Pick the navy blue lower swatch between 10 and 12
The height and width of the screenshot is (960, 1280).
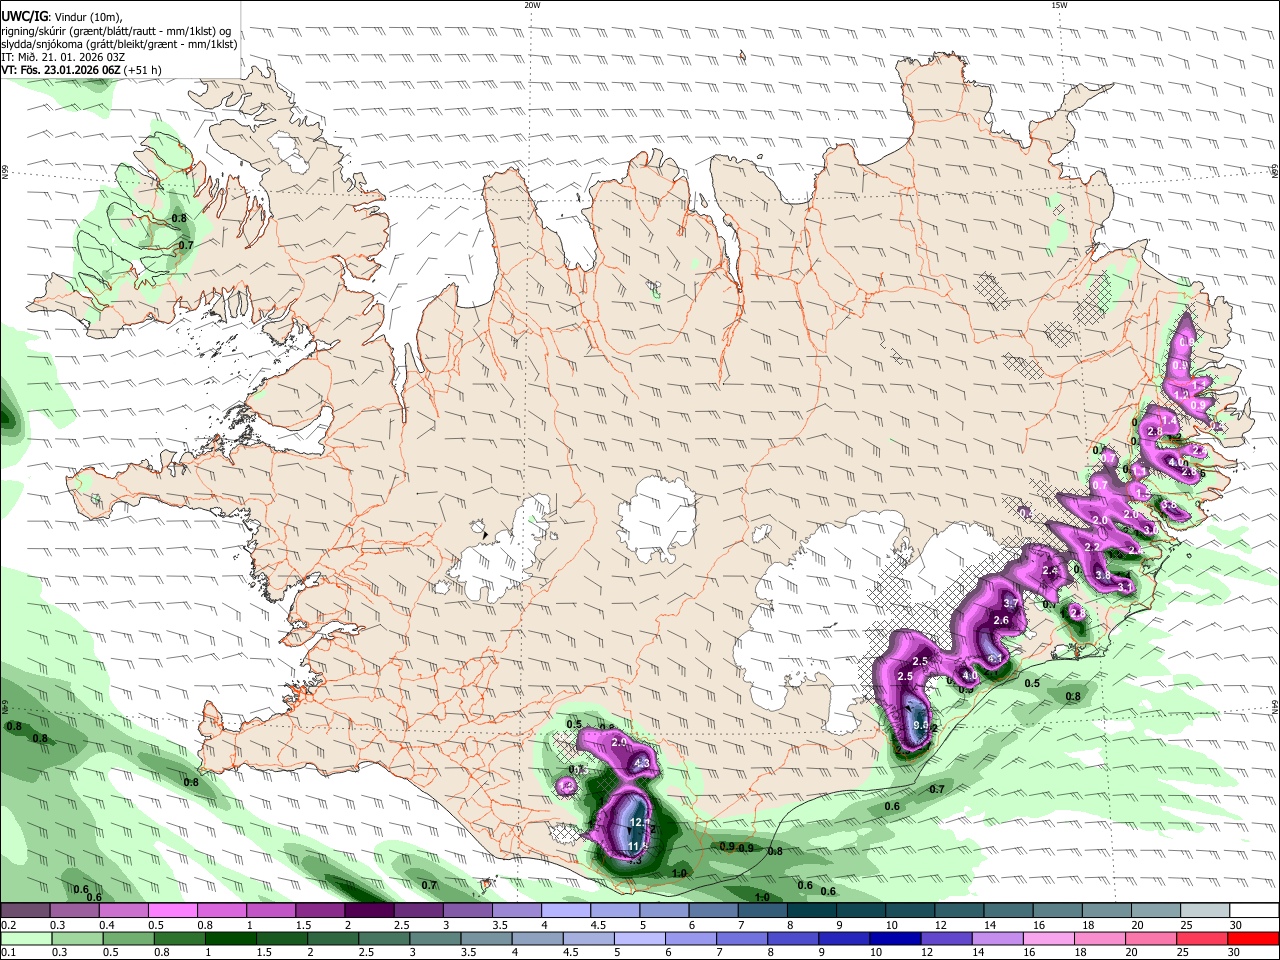point(895,939)
